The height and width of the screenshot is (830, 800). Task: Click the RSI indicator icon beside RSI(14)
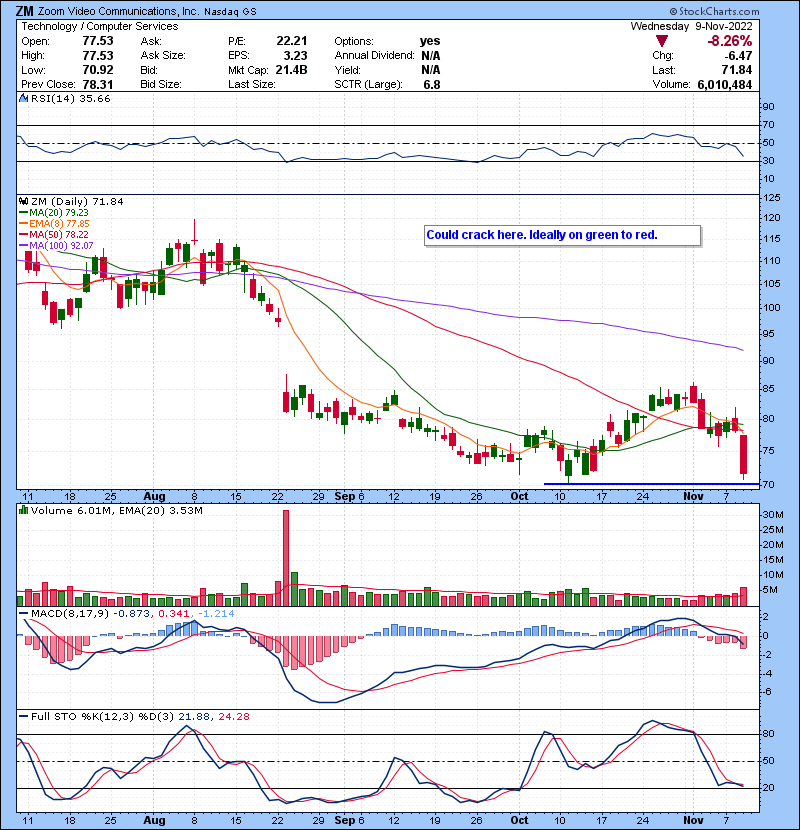pyautogui.click(x=23, y=98)
